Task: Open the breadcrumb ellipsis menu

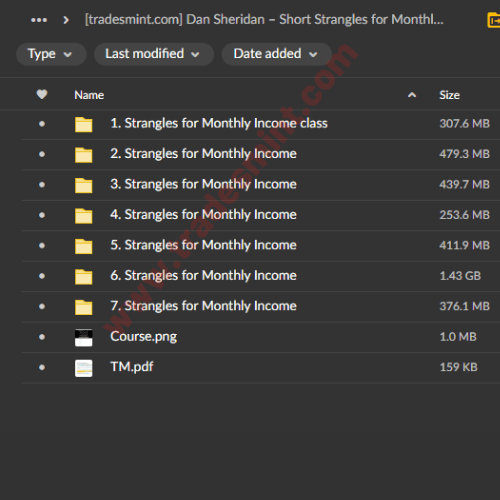Action: (39, 20)
